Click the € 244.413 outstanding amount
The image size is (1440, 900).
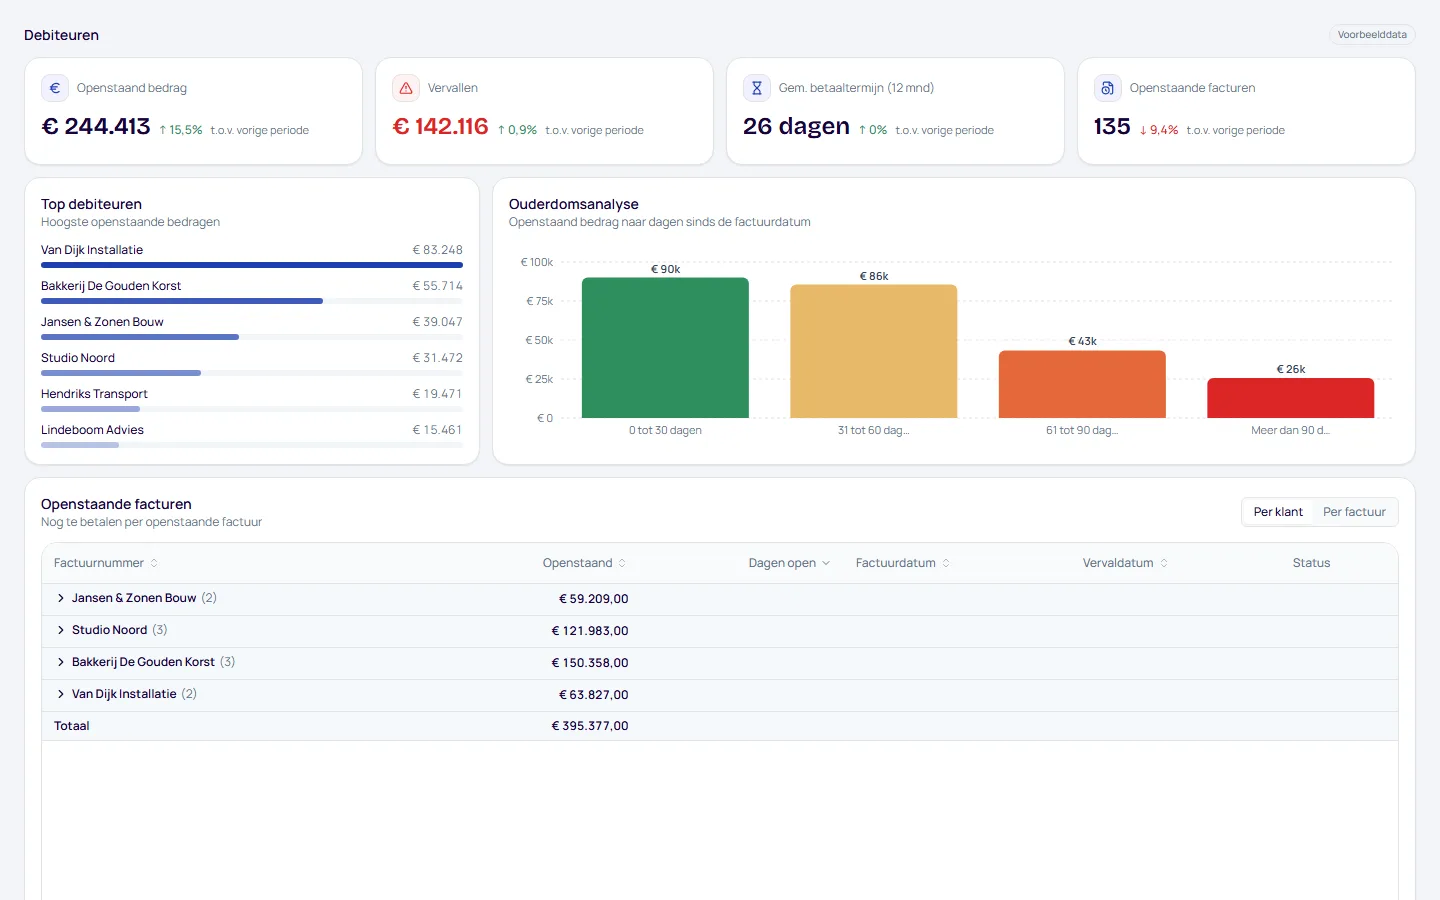coord(96,127)
